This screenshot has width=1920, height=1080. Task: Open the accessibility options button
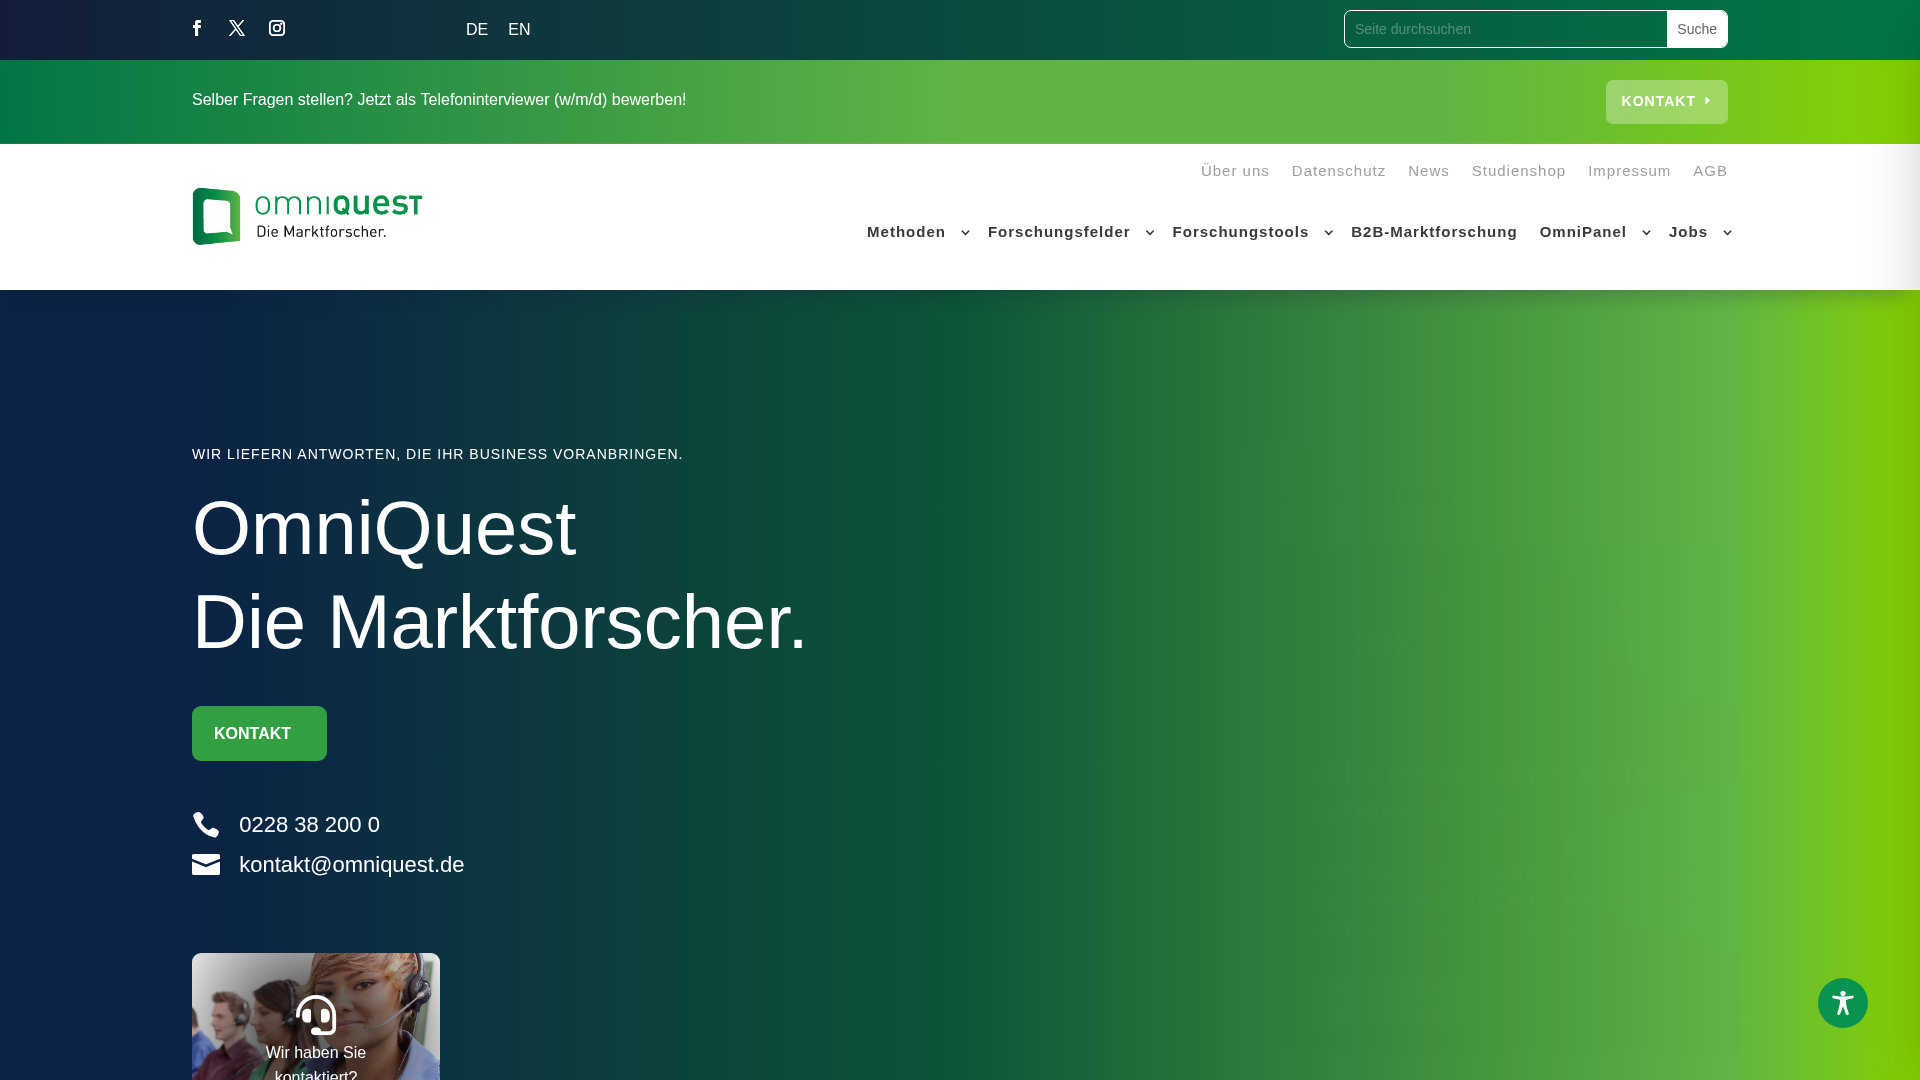[1843, 1003]
